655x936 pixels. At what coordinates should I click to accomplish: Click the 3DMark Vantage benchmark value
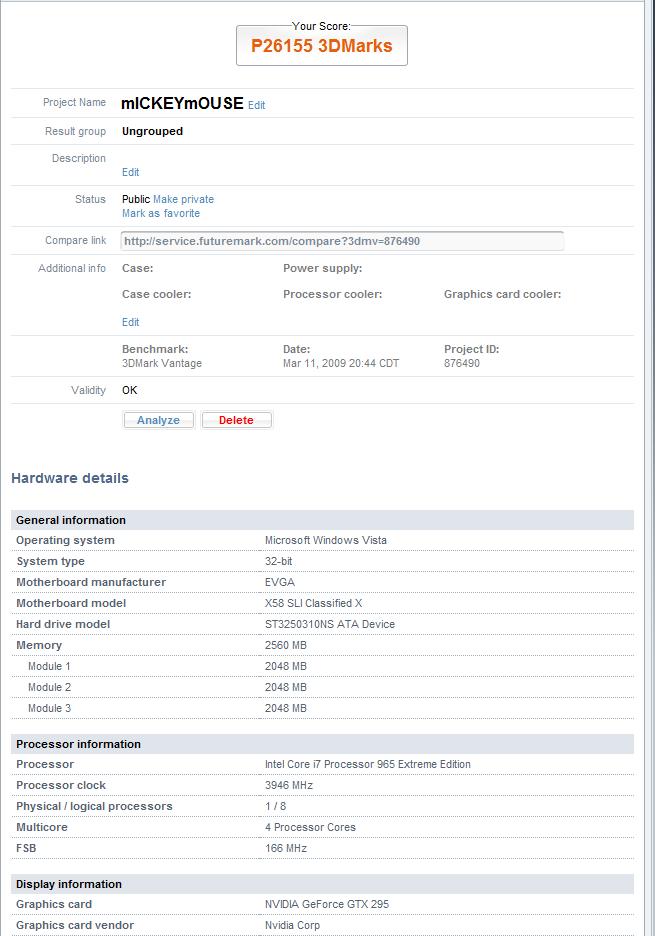point(162,363)
